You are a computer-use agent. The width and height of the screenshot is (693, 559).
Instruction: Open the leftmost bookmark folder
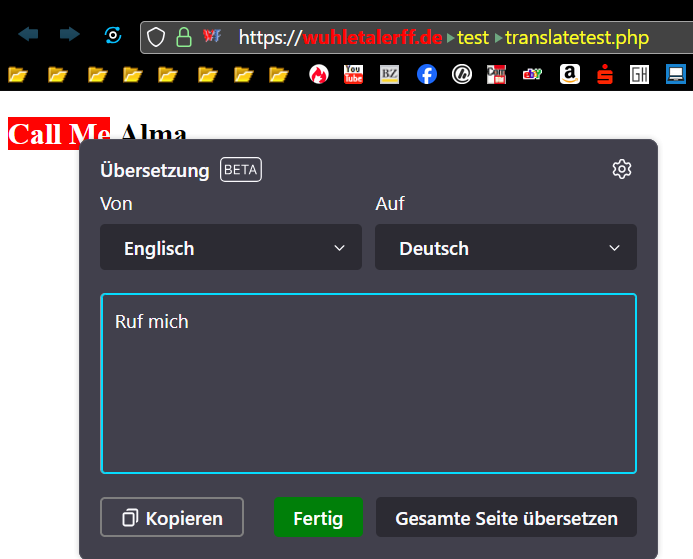(18, 75)
